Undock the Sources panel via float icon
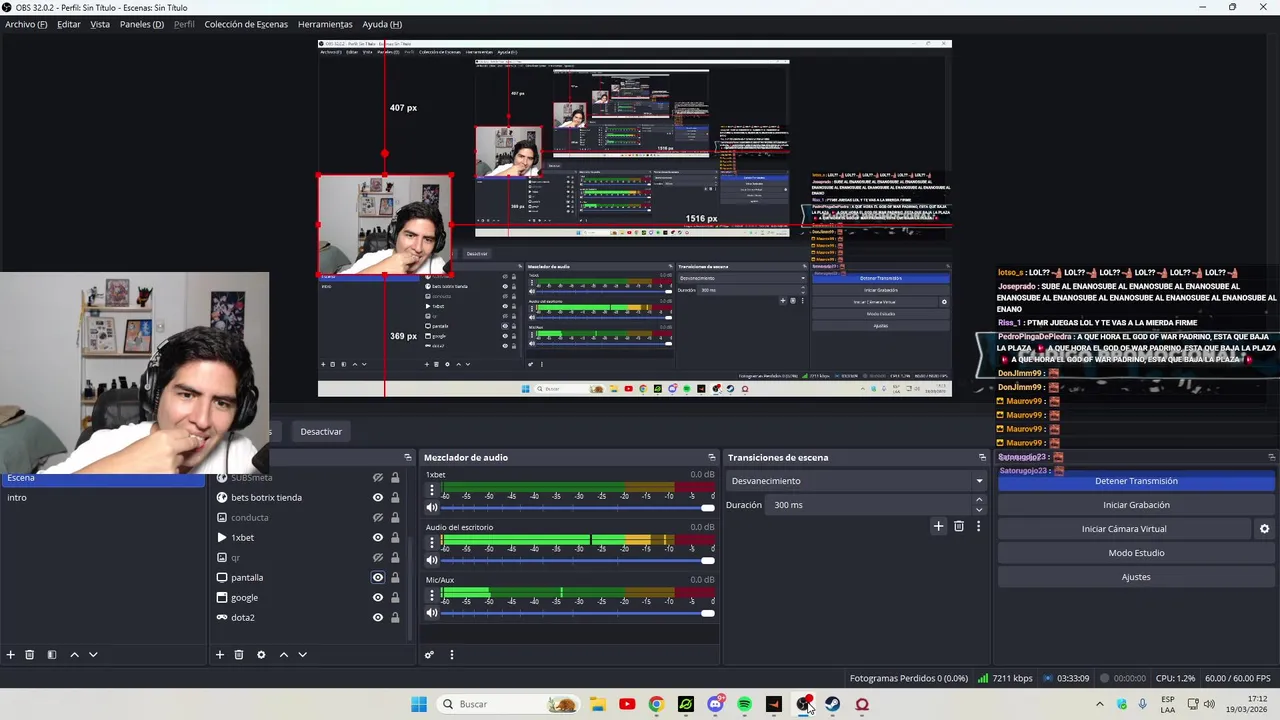Viewport: 1280px width, 720px height. (x=407, y=457)
